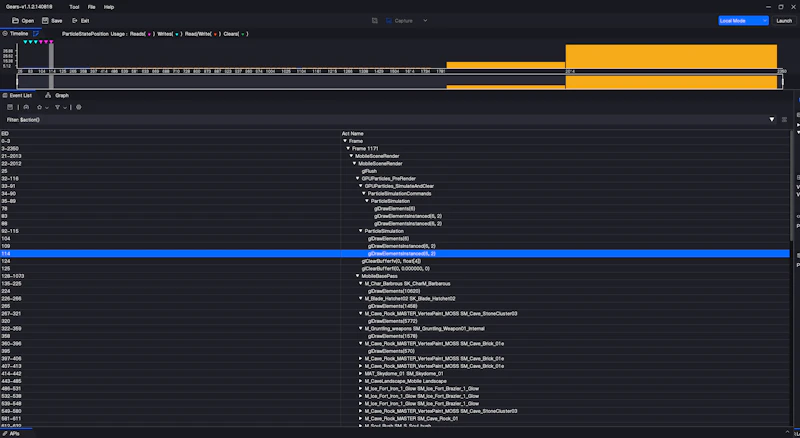Collapse the MobileBasePass node
The image size is (800, 438).
(357, 276)
